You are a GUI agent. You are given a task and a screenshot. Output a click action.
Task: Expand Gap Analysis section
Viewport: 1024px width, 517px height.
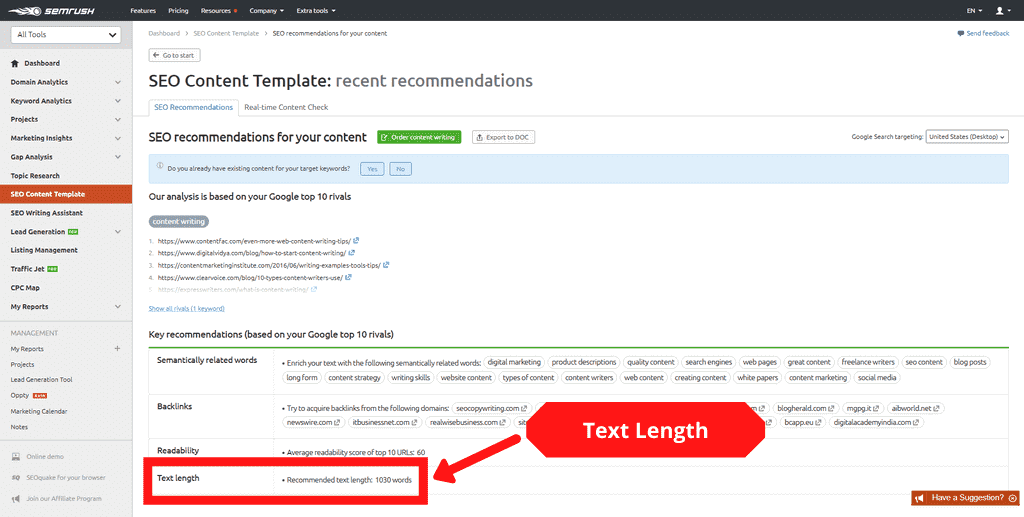118,157
